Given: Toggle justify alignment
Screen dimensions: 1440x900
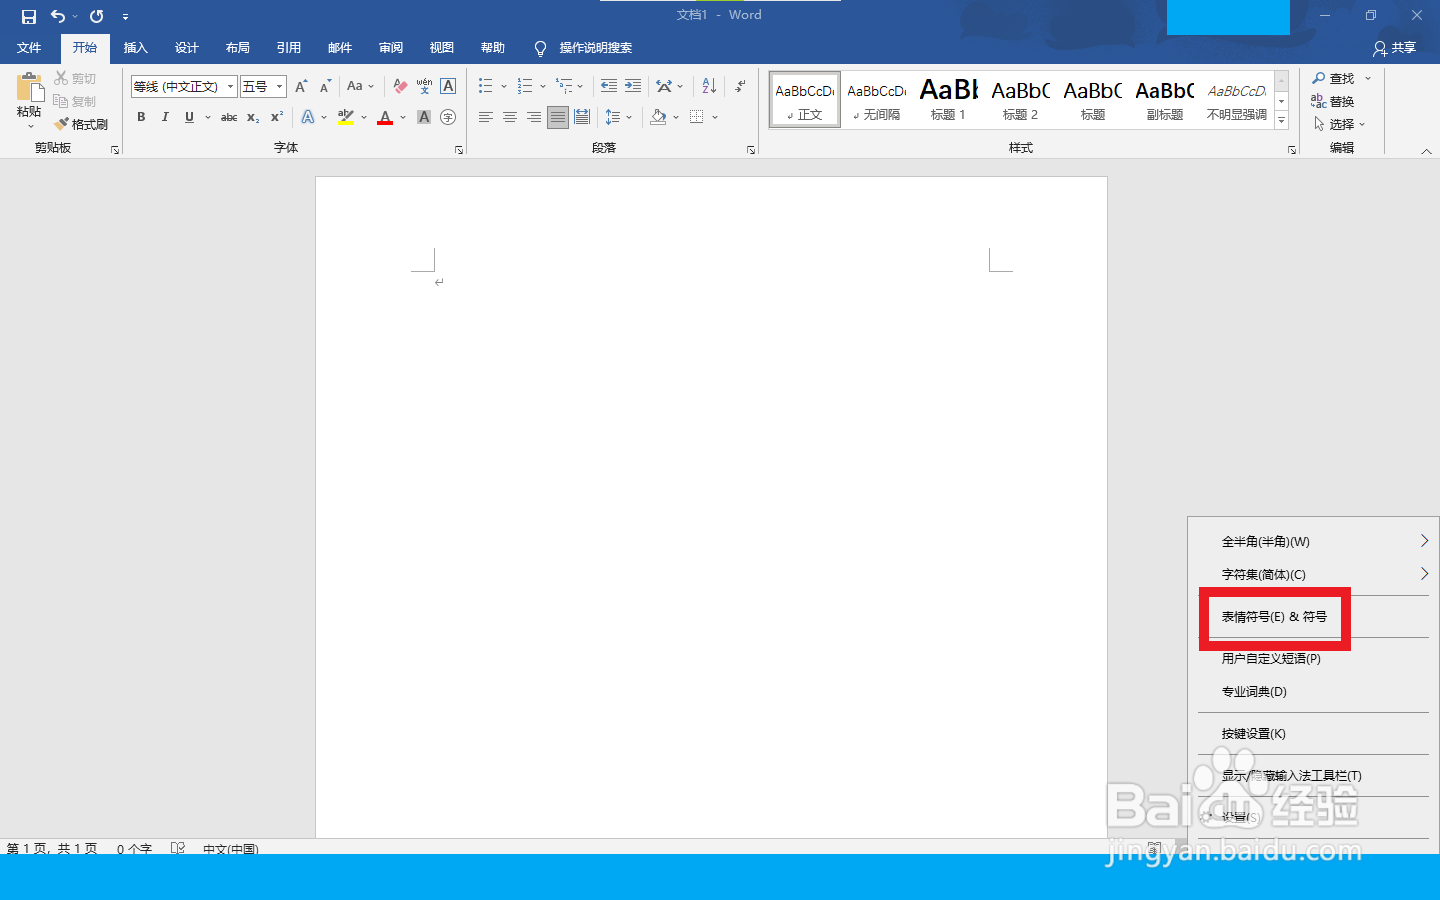Looking at the screenshot, I should (x=558, y=117).
